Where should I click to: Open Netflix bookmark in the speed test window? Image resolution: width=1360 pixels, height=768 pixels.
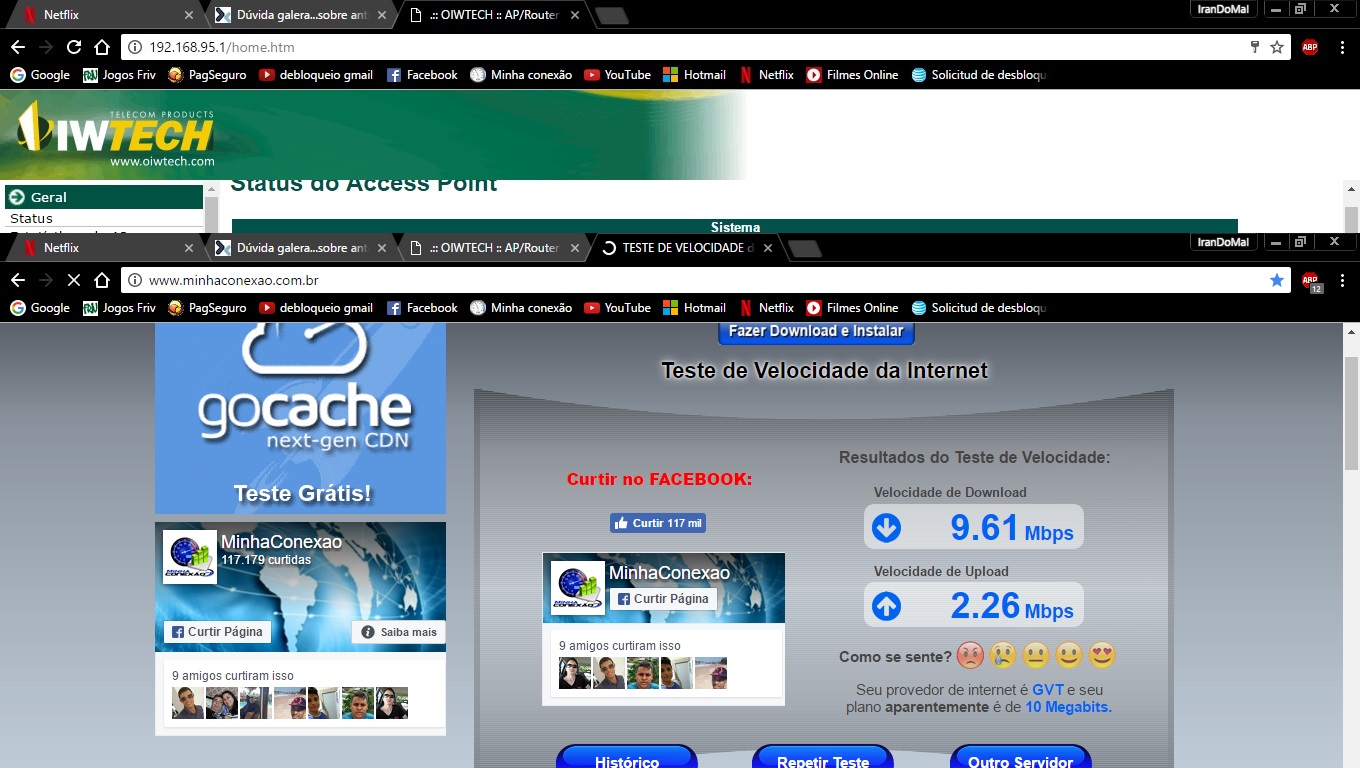[766, 308]
